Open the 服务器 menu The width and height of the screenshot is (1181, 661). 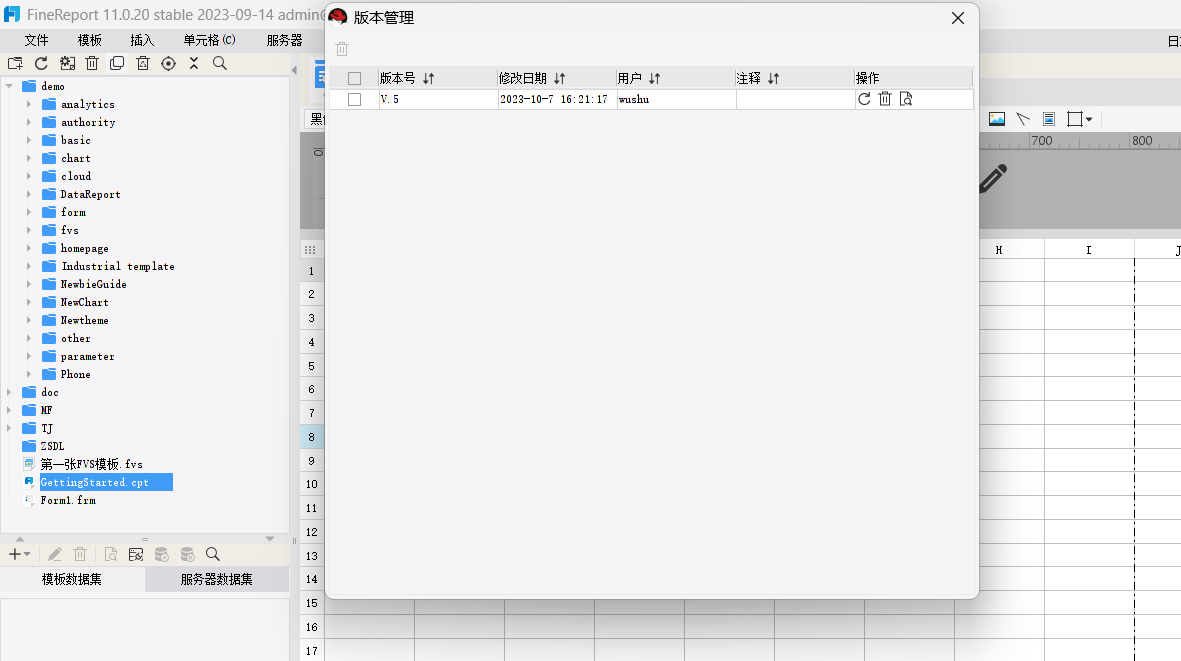tap(284, 40)
